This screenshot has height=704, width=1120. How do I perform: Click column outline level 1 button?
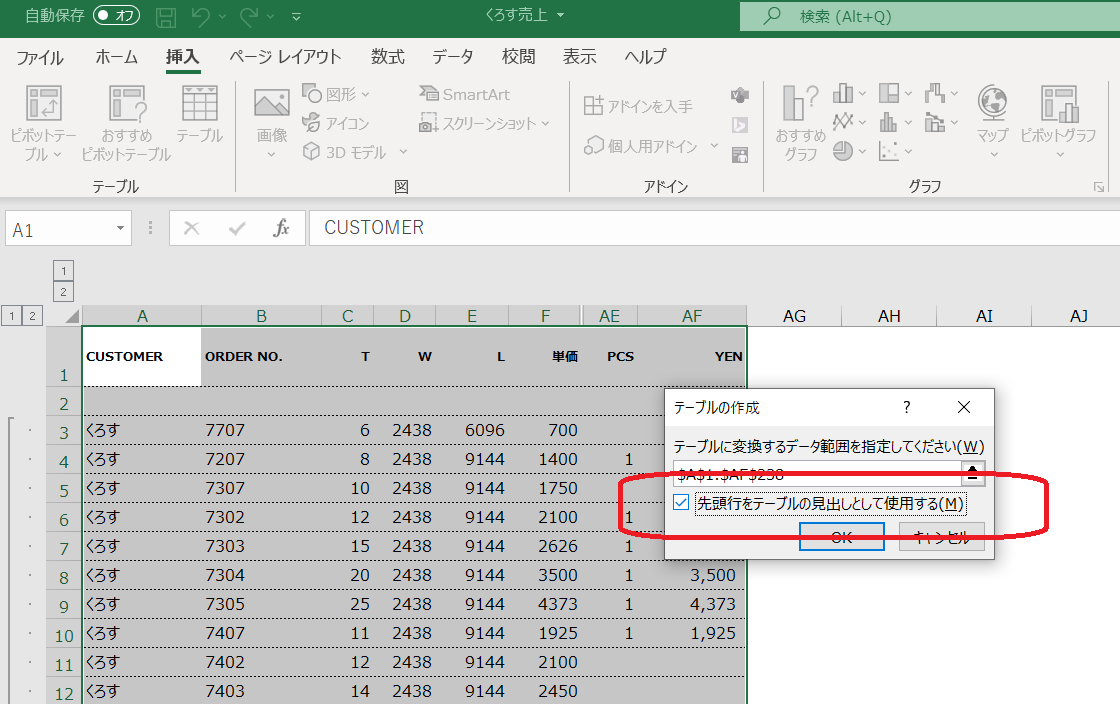pyautogui.click(x=64, y=271)
